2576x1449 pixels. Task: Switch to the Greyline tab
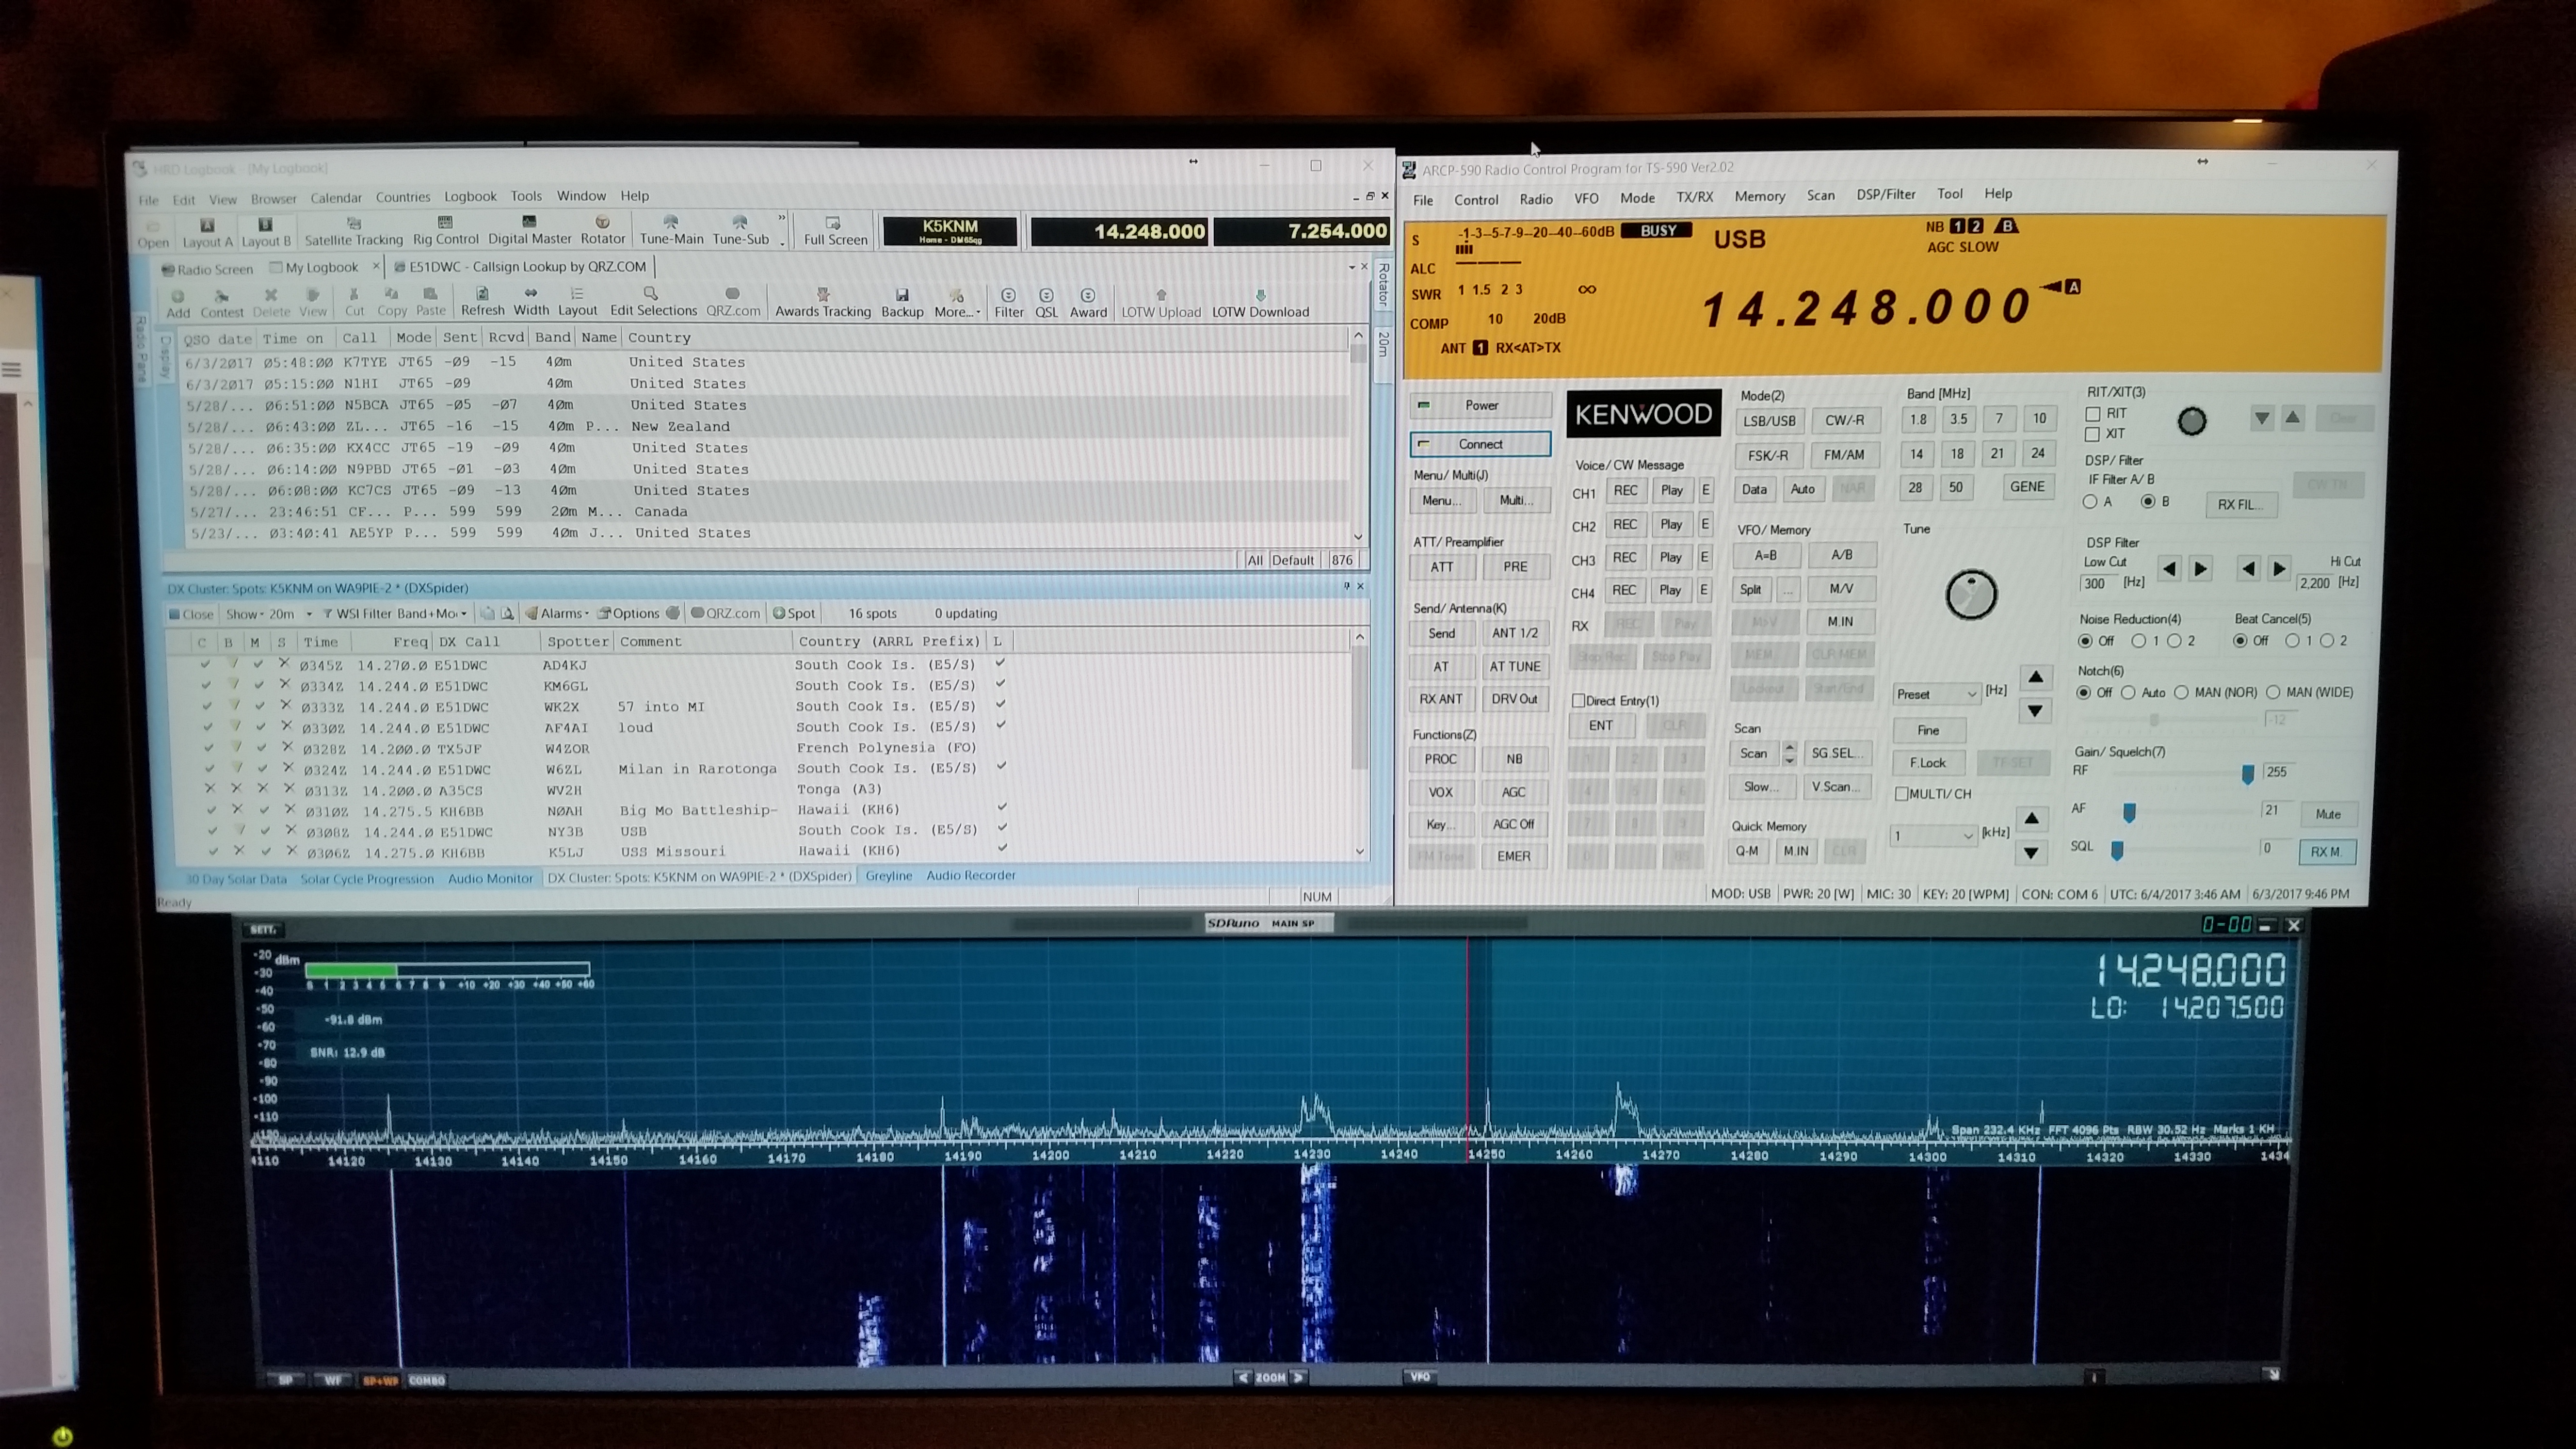click(x=888, y=875)
